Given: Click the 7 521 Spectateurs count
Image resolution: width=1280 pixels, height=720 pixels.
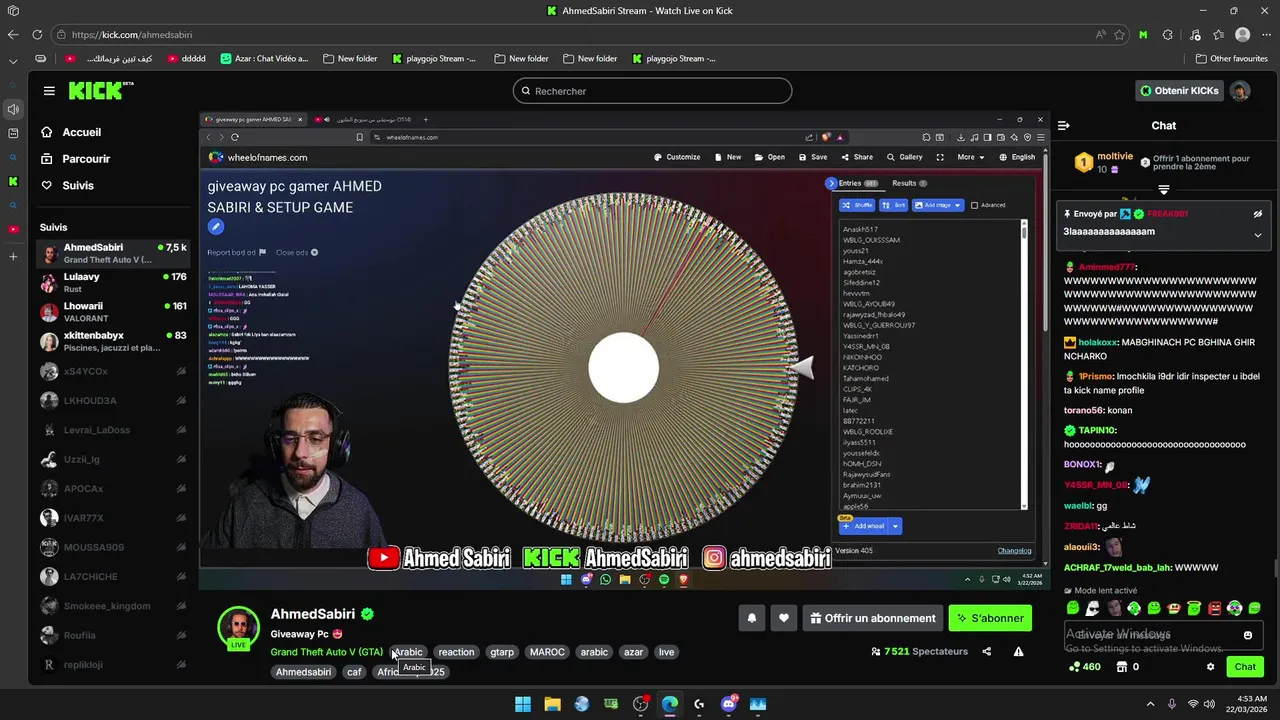Looking at the screenshot, I should coord(919,651).
